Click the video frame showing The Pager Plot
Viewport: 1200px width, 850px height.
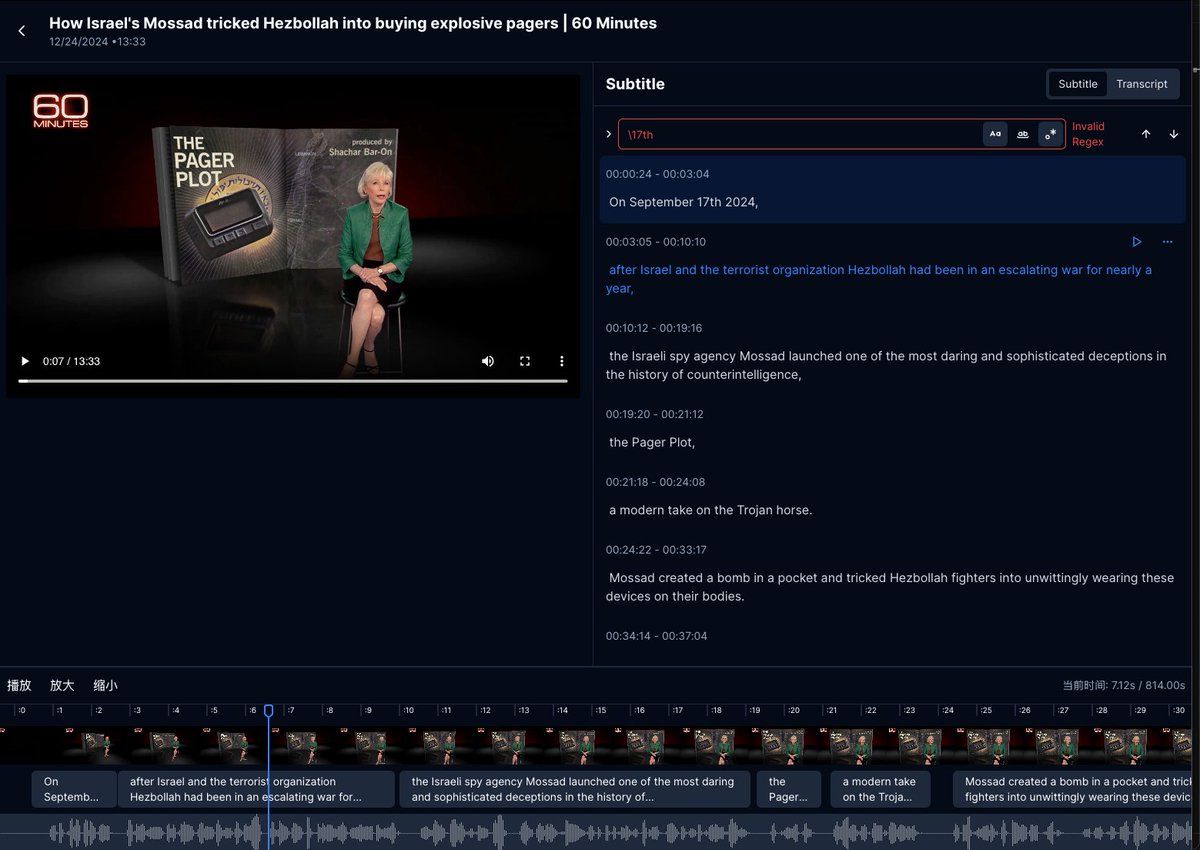293,236
